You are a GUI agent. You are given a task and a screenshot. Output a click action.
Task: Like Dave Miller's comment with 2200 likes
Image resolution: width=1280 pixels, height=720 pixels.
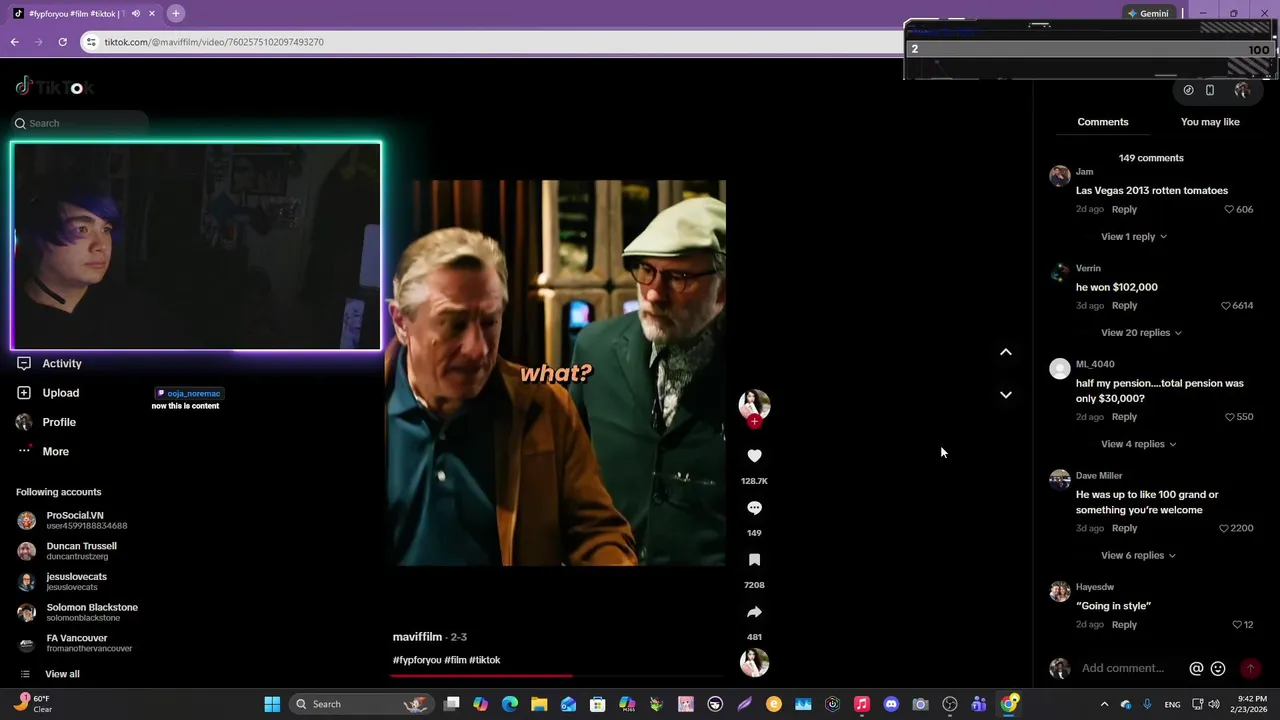(1224, 528)
